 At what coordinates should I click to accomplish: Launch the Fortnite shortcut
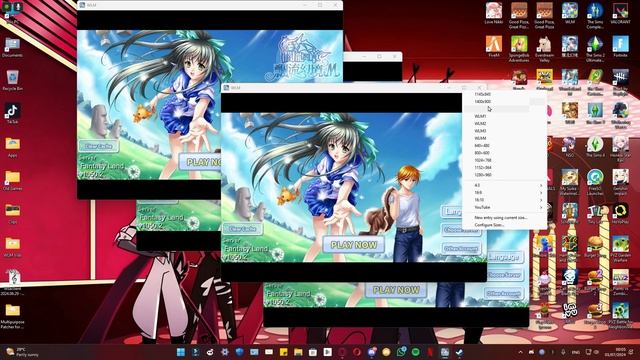[620, 47]
